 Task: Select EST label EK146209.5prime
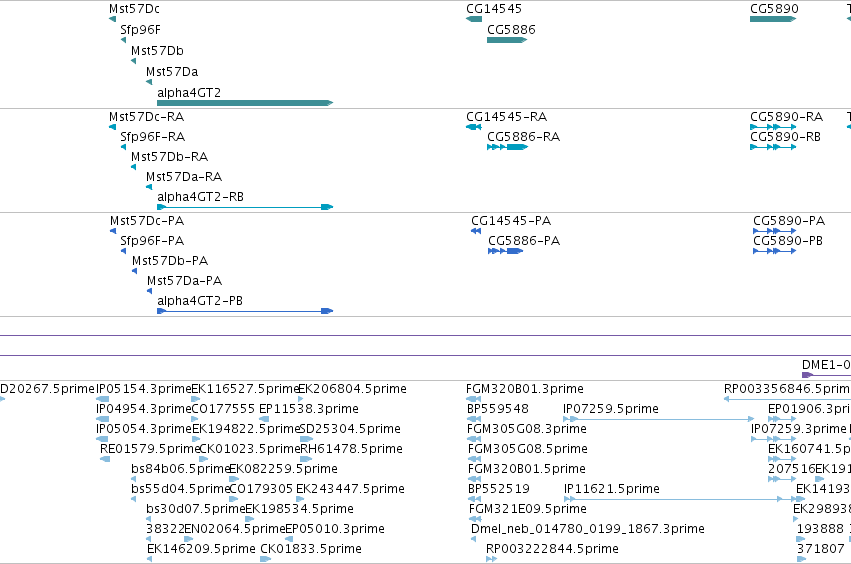[201, 549]
